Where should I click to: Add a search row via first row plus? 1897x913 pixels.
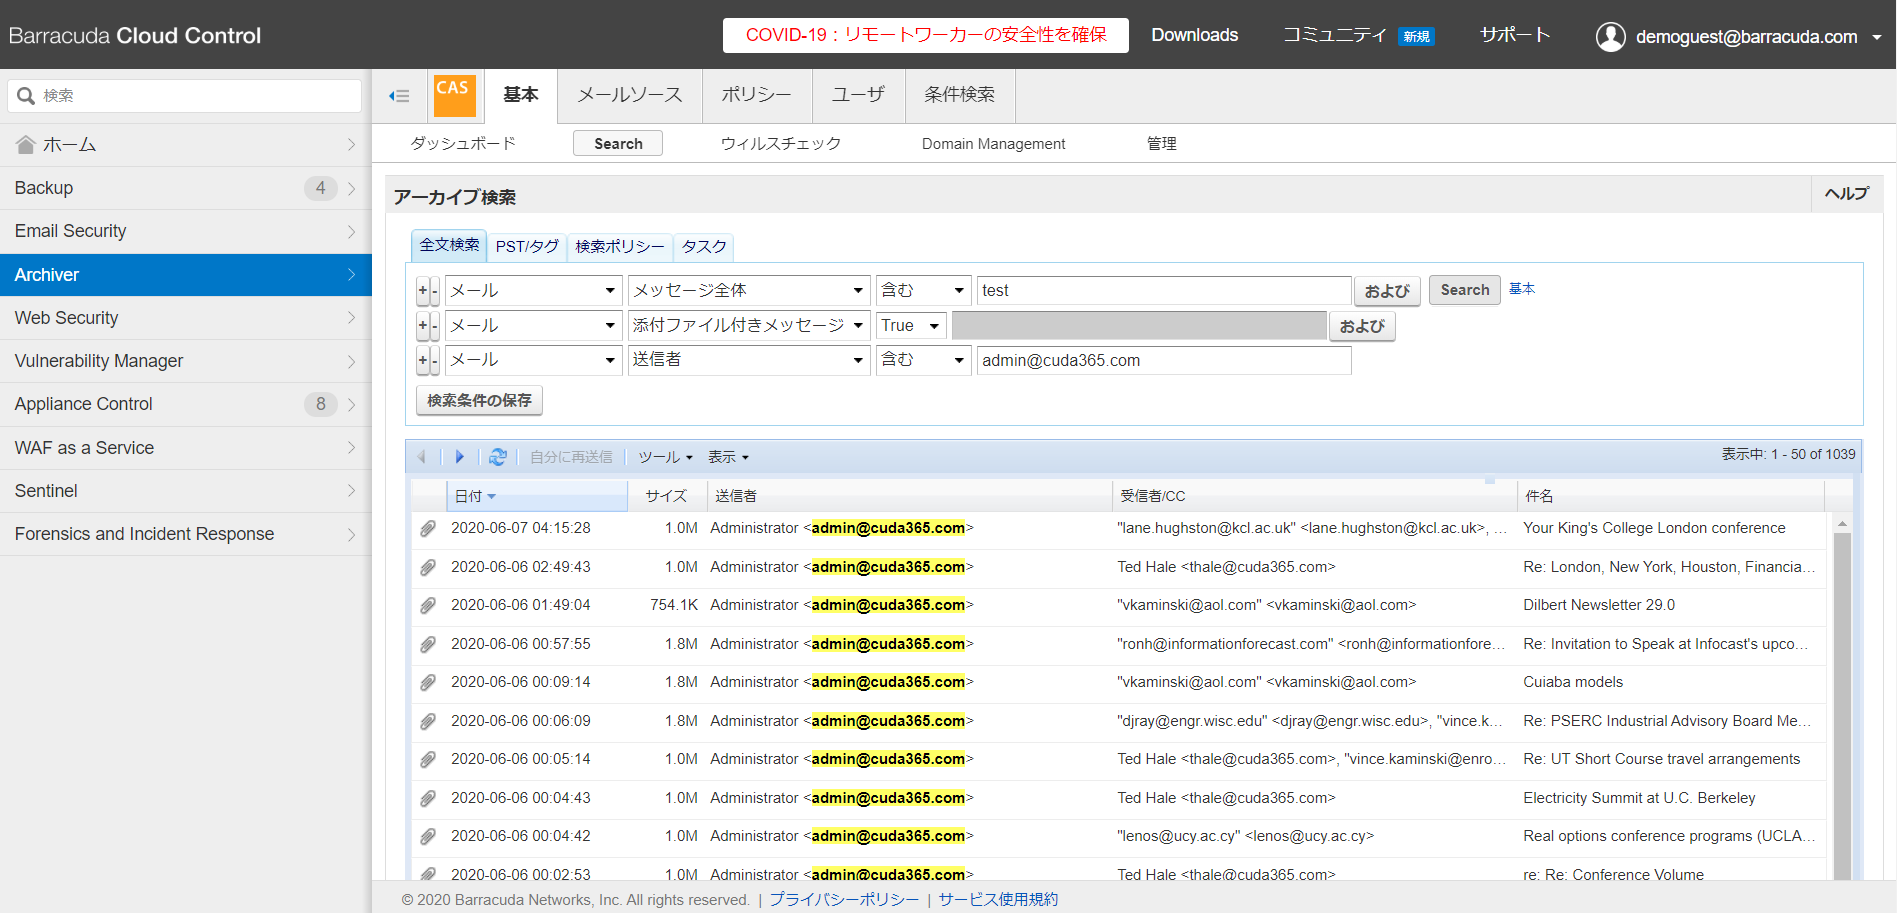pyautogui.click(x=422, y=291)
